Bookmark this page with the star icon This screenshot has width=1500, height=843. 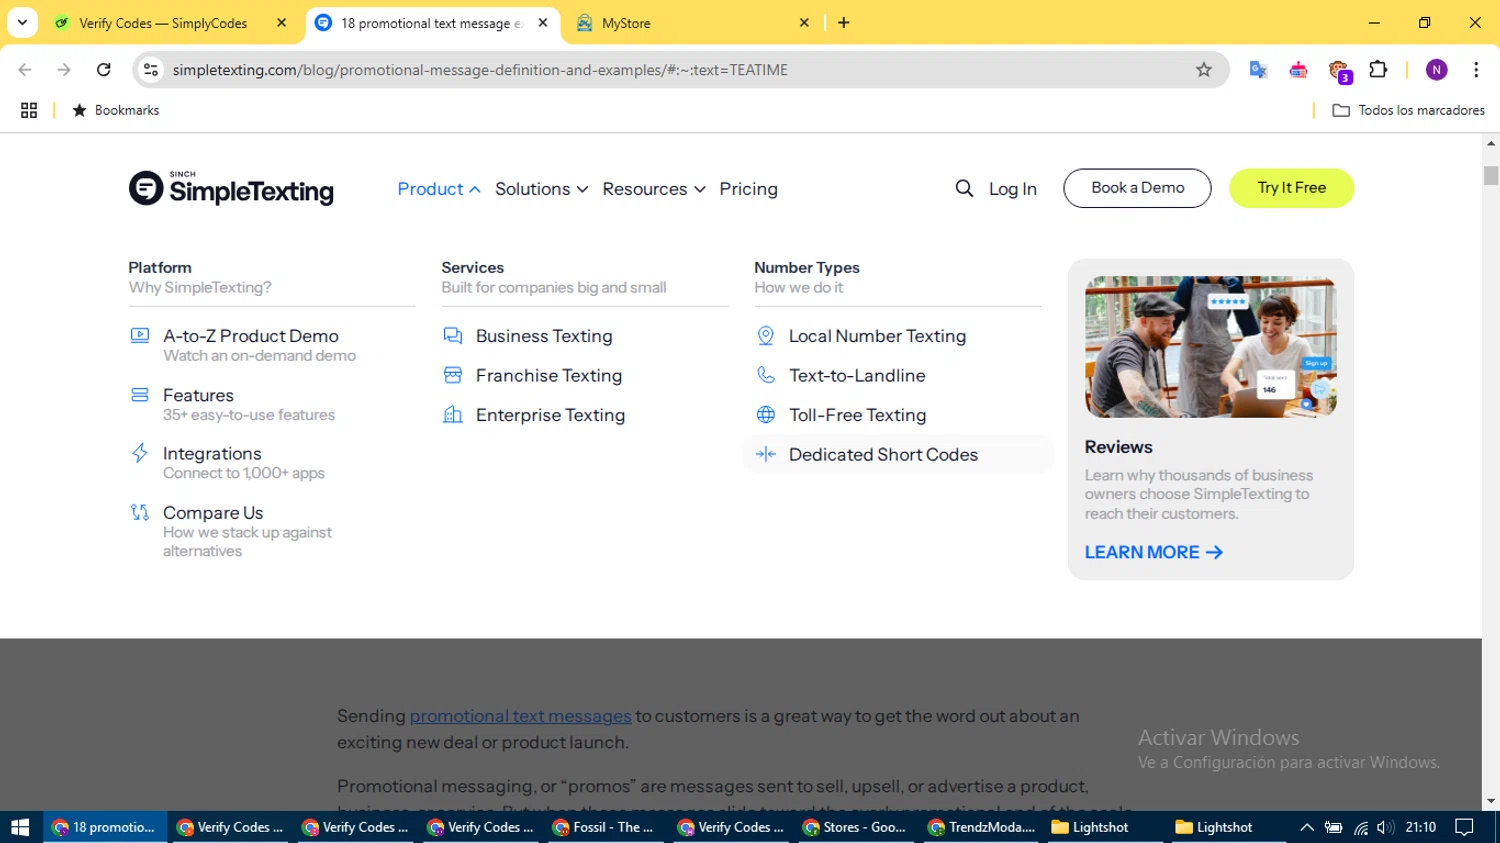click(1204, 70)
